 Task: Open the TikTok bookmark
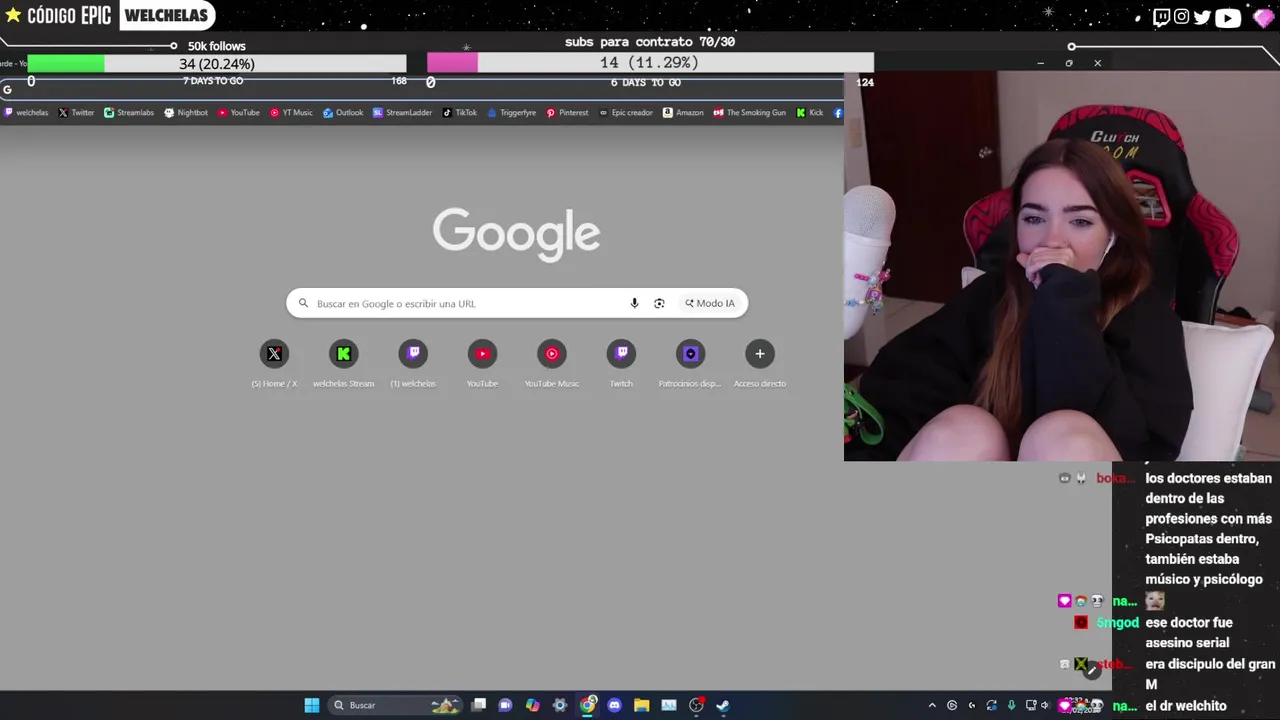coord(460,113)
